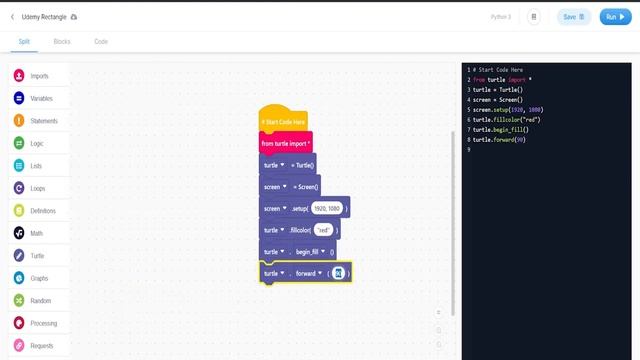Switch to the Split view tab
Image resolution: width=640 pixels, height=360 pixels.
(24, 42)
